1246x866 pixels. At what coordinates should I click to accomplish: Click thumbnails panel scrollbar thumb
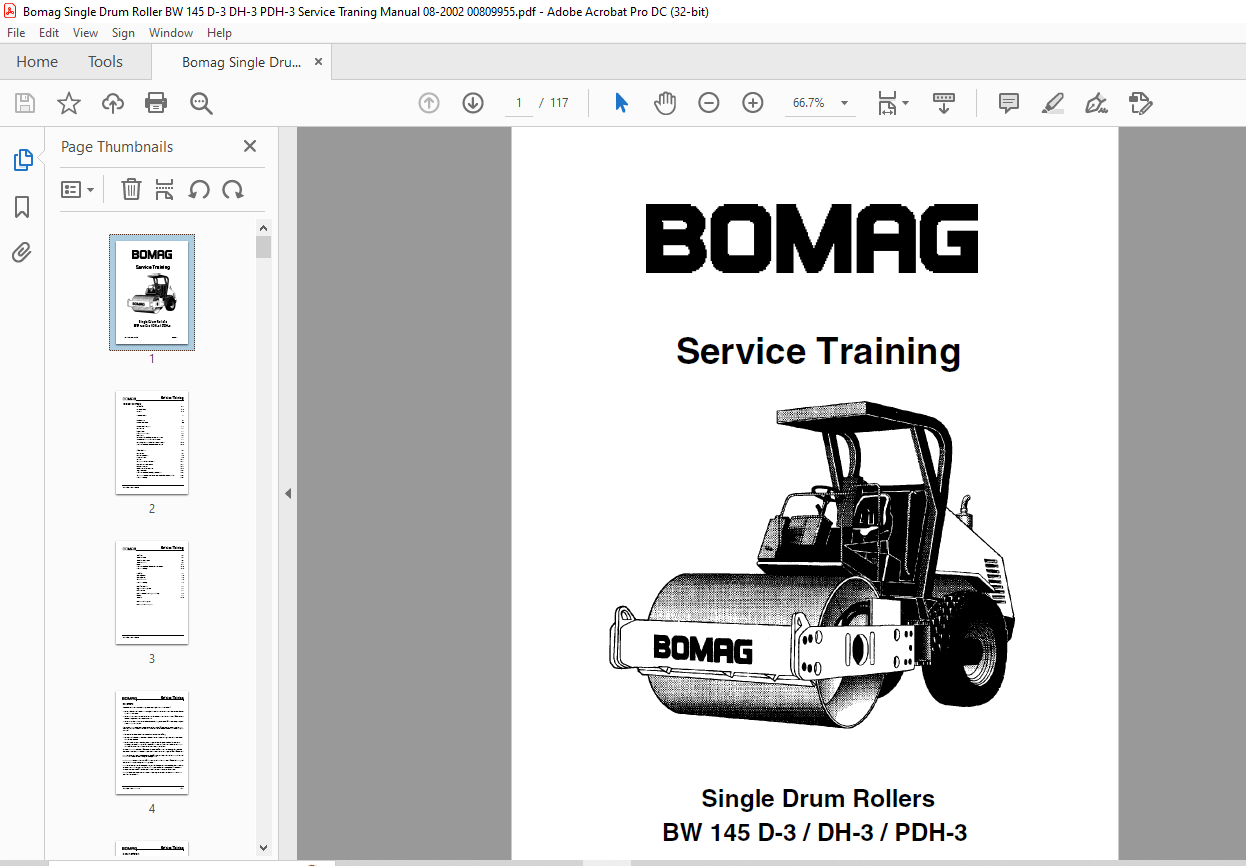pyautogui.click(x=263, y=247)
